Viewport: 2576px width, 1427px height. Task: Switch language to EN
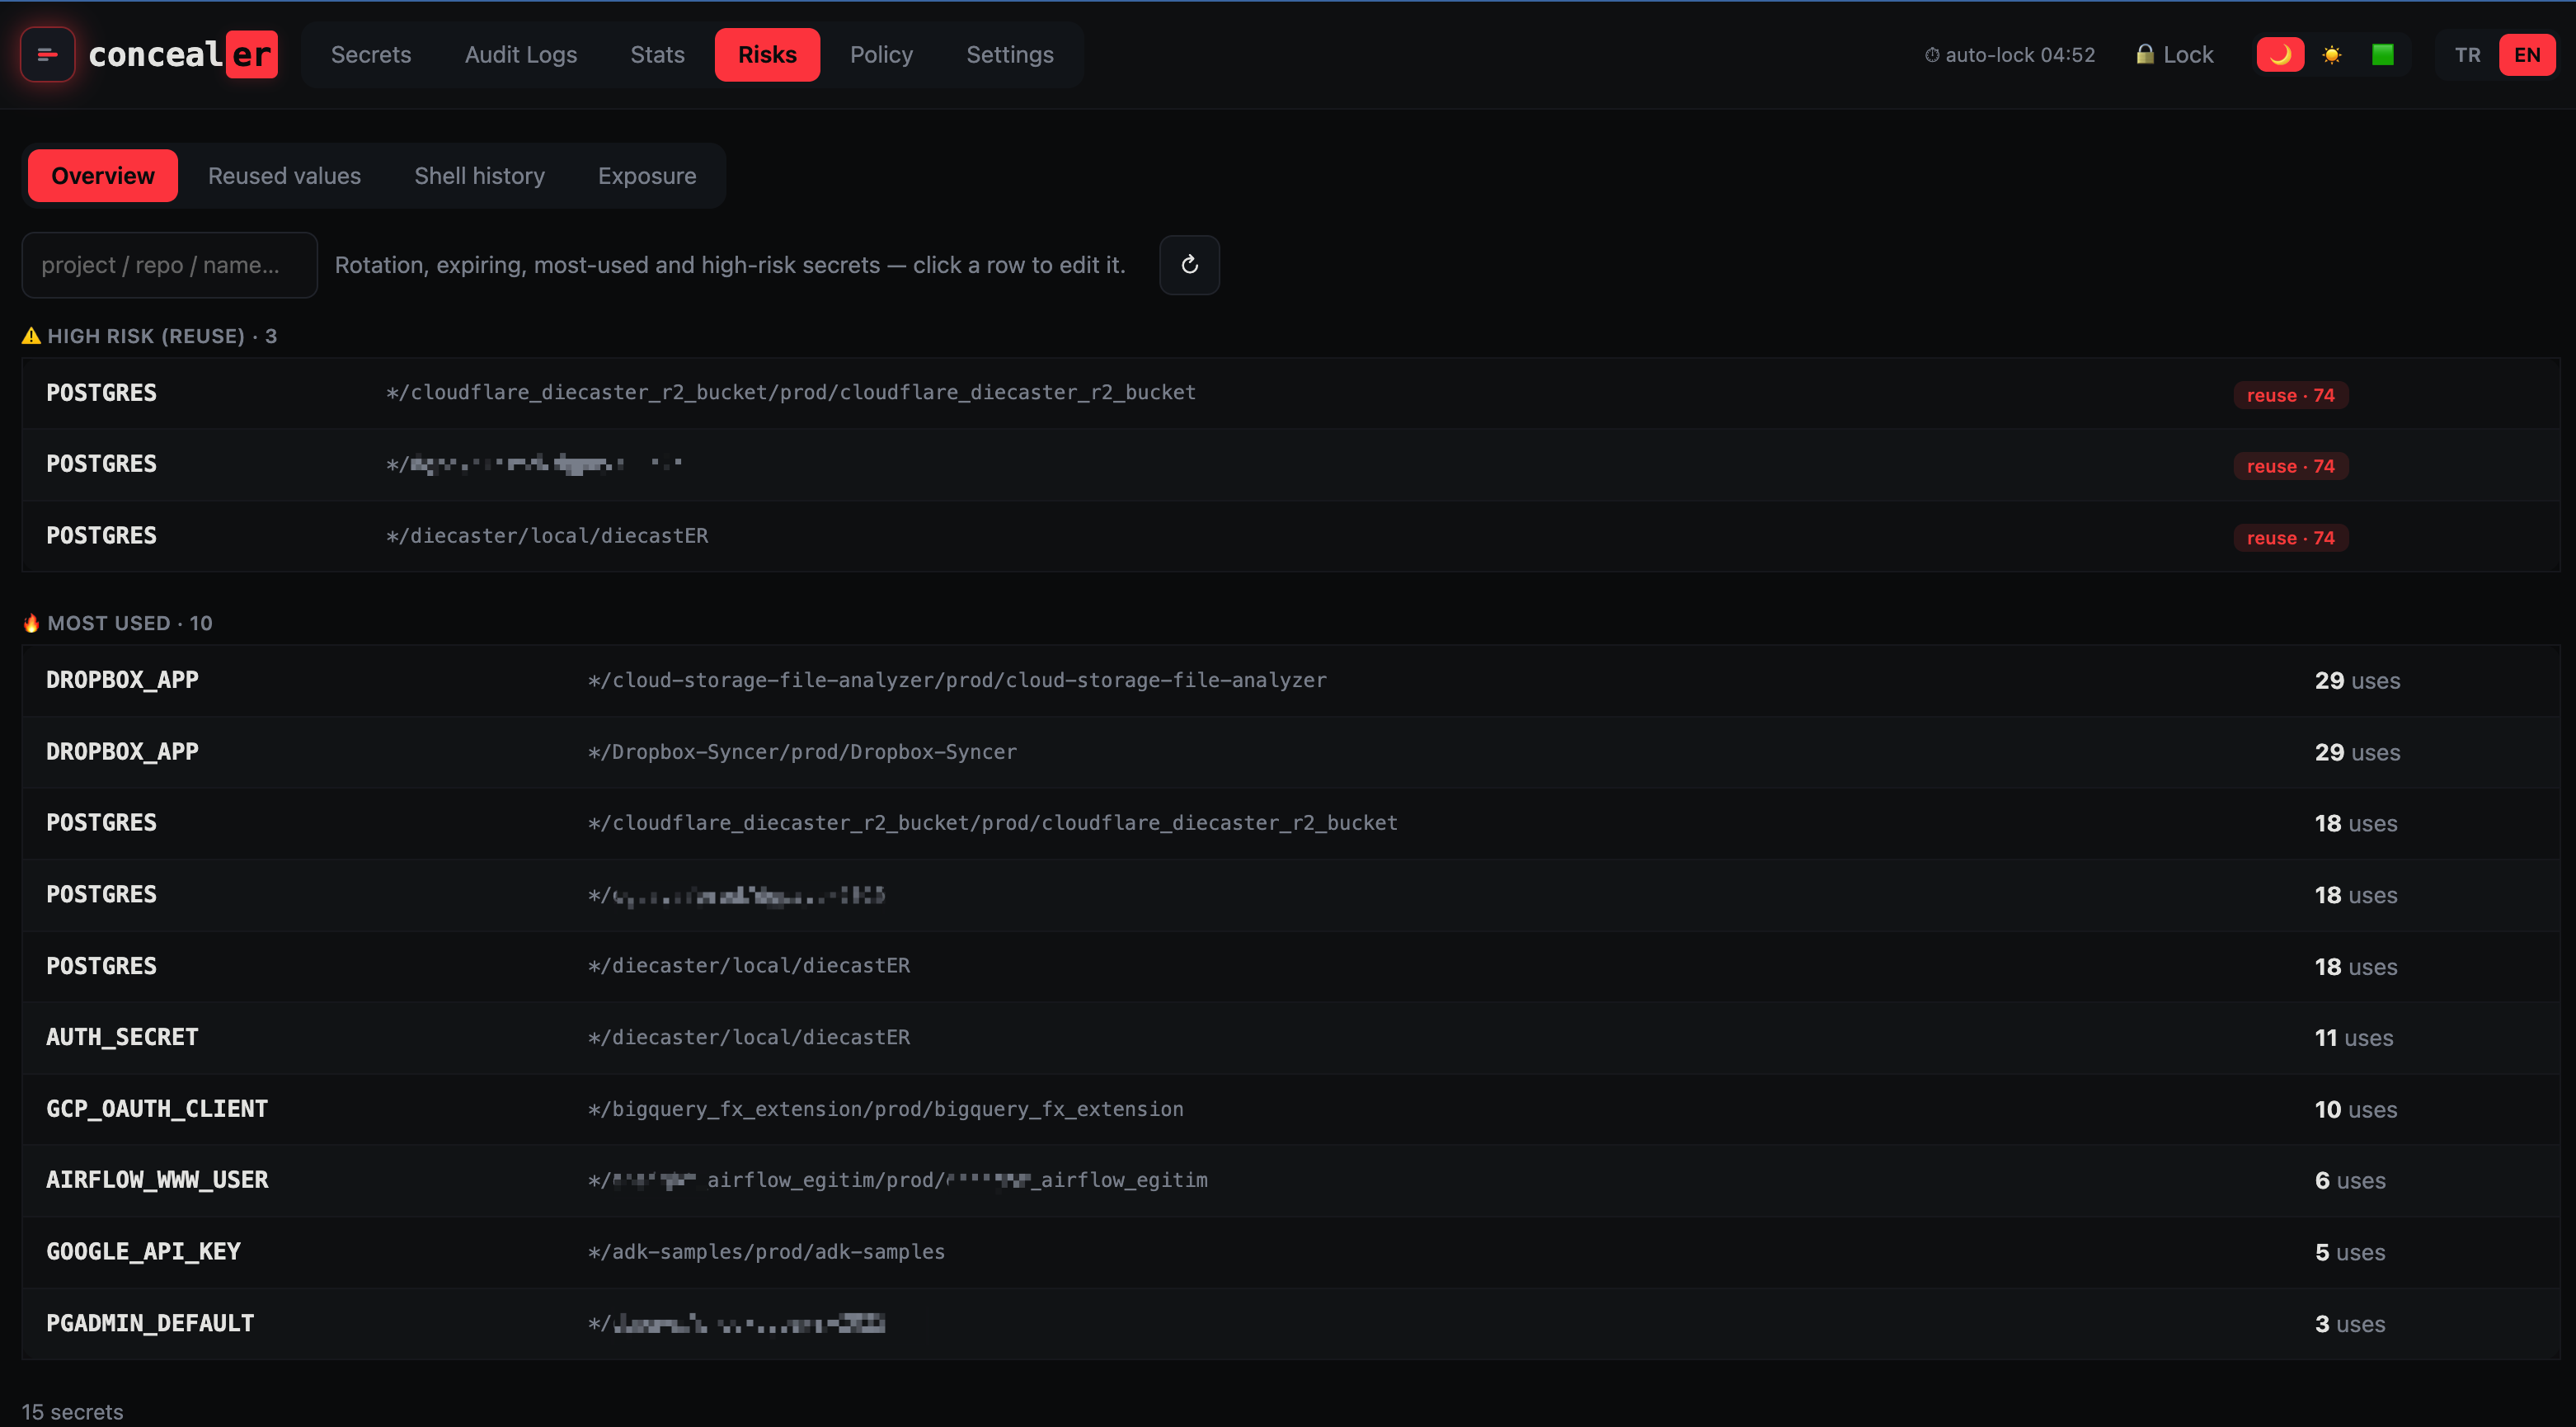point(2527,55)
